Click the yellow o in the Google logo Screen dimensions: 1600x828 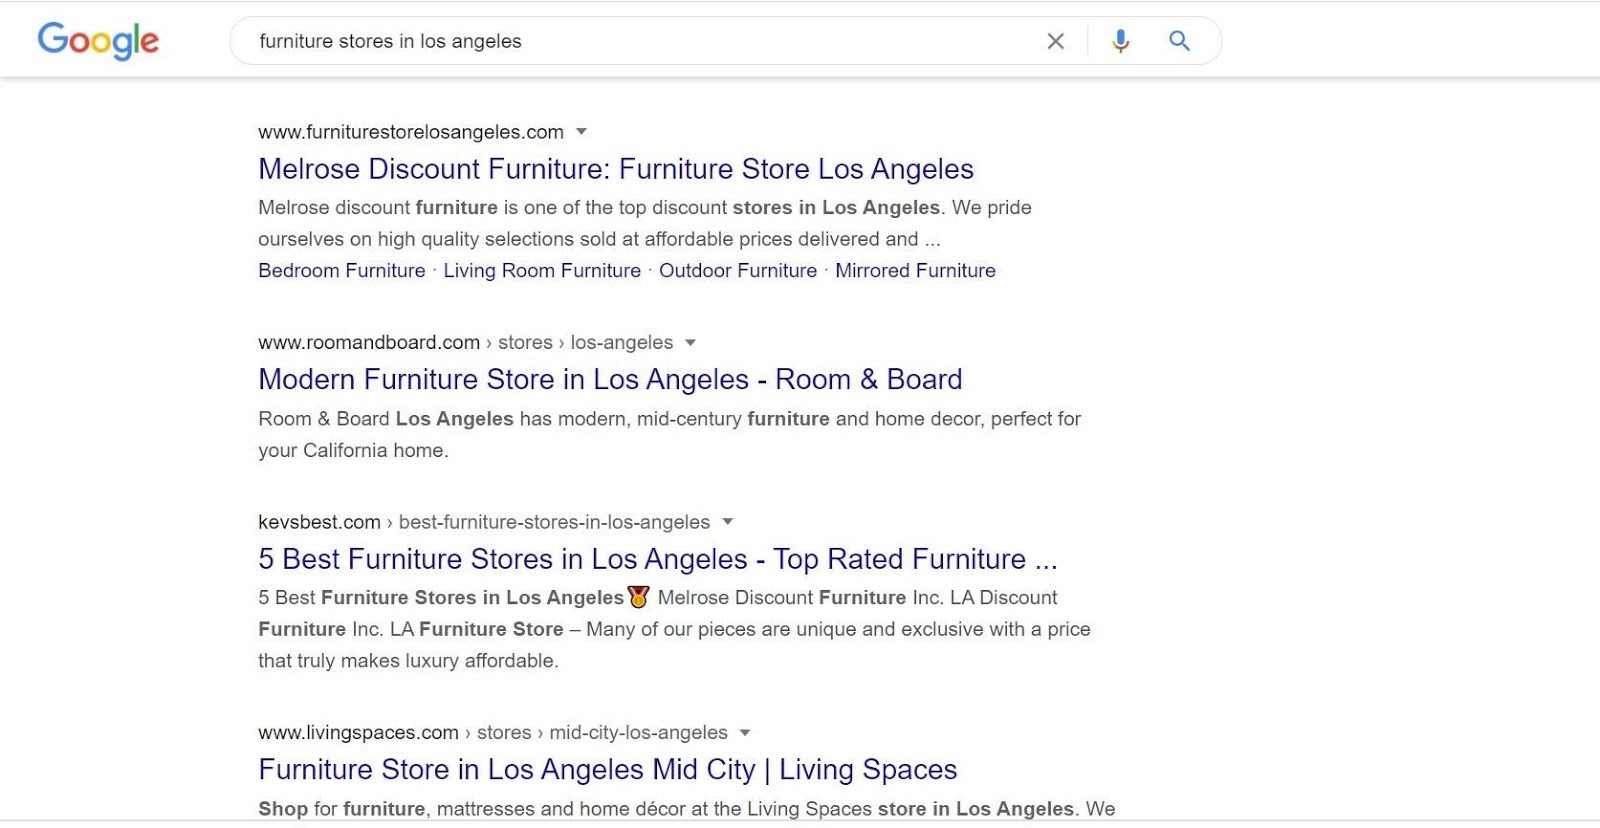tap(103, 45)
